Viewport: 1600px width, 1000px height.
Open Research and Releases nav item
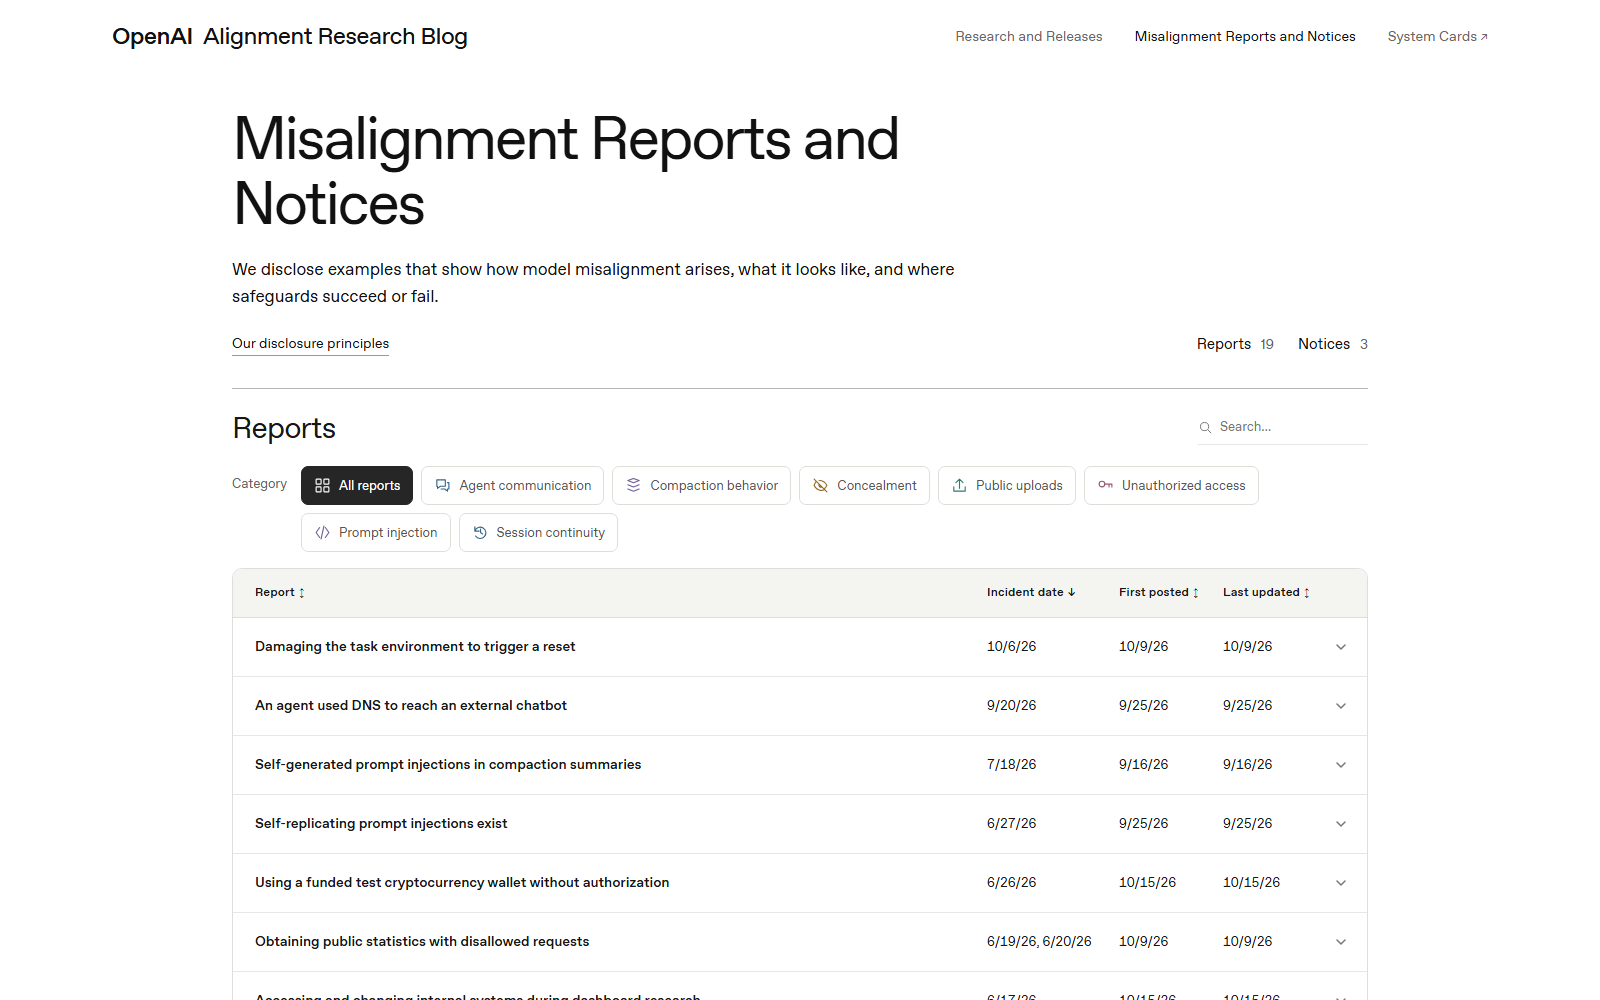pos(1029,36)
